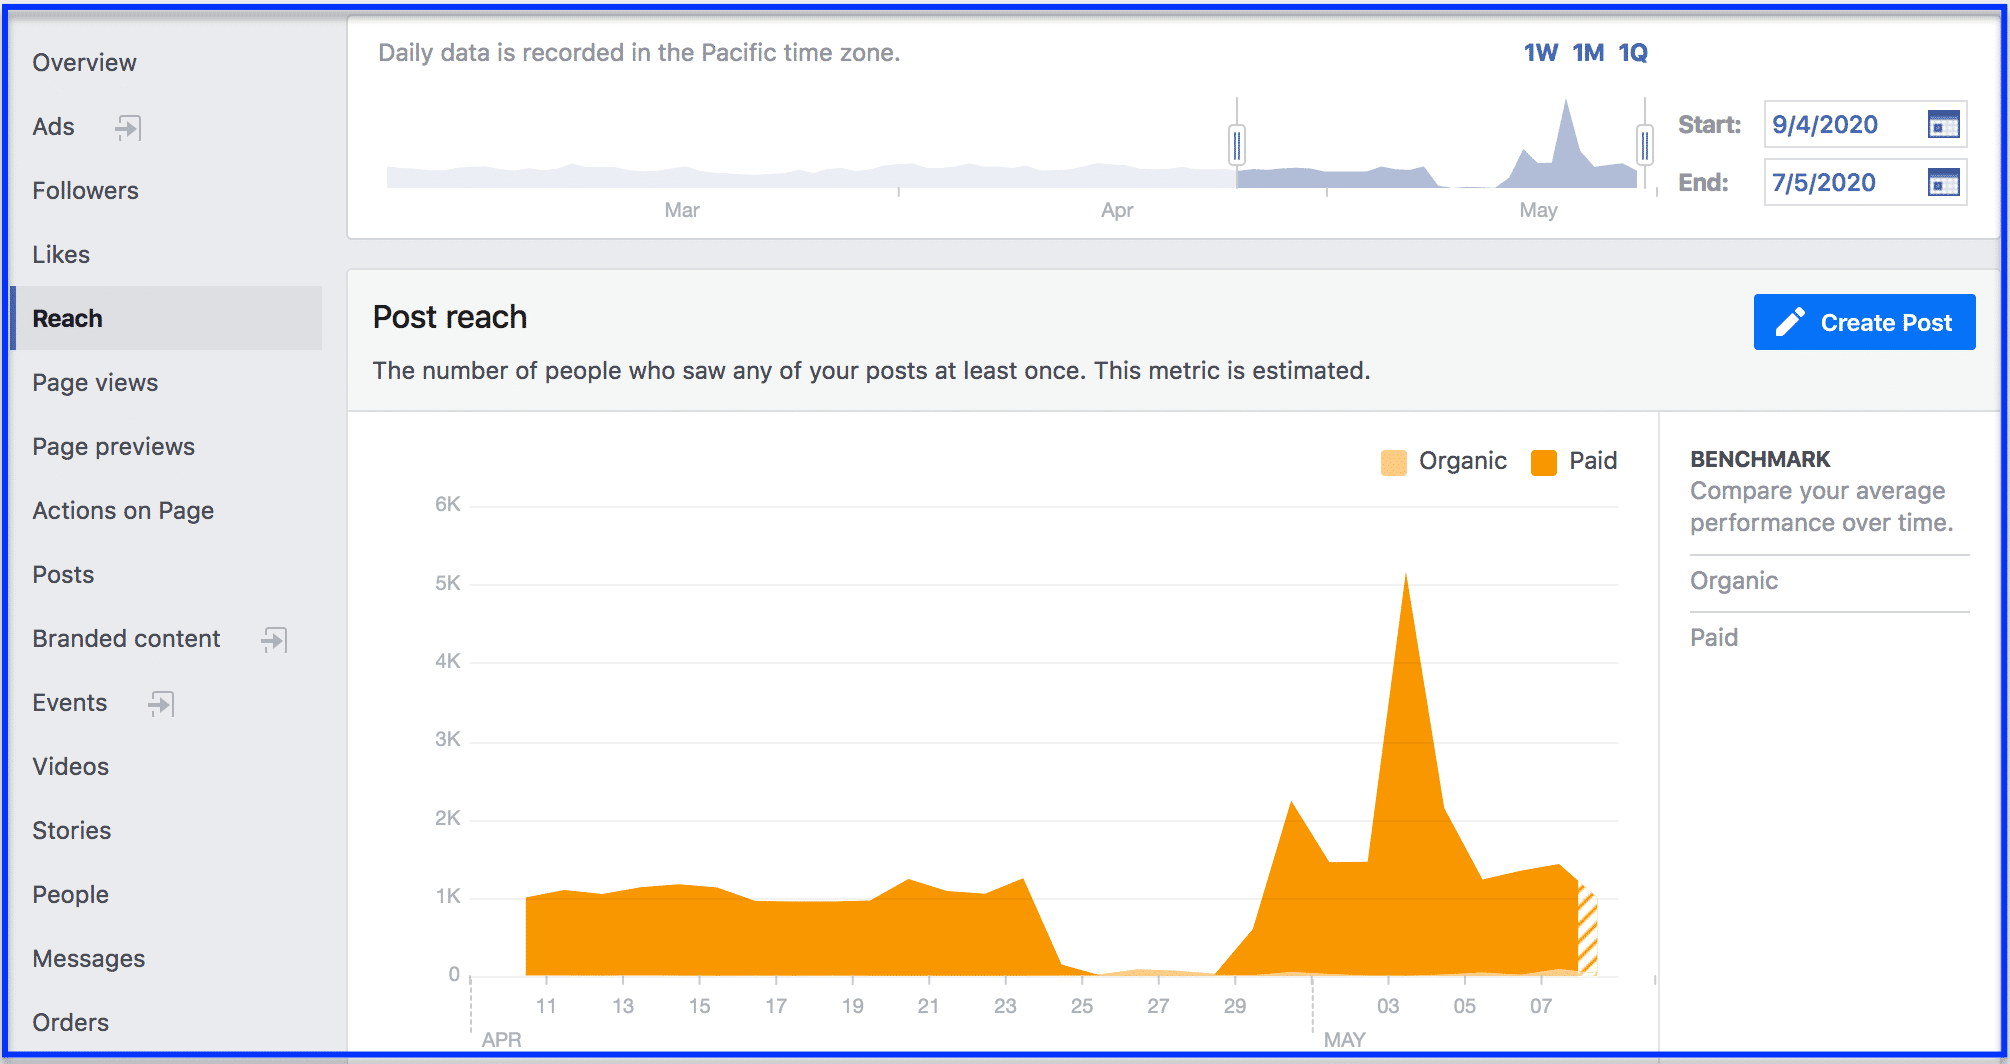
Task: Click the arrow icon beside Branded content
Action: 274,639
